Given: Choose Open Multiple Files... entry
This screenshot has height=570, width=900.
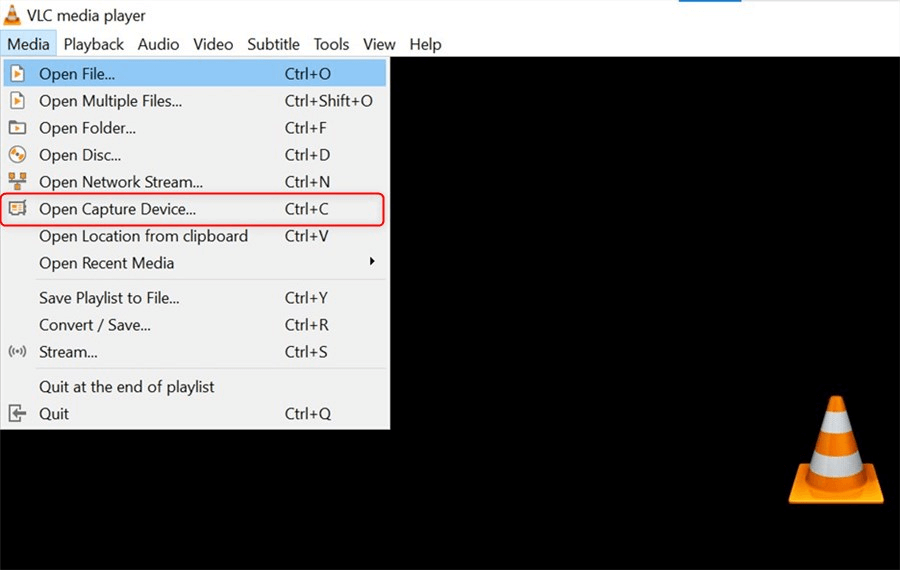Looking at the screenshot, I should (195, 100).
